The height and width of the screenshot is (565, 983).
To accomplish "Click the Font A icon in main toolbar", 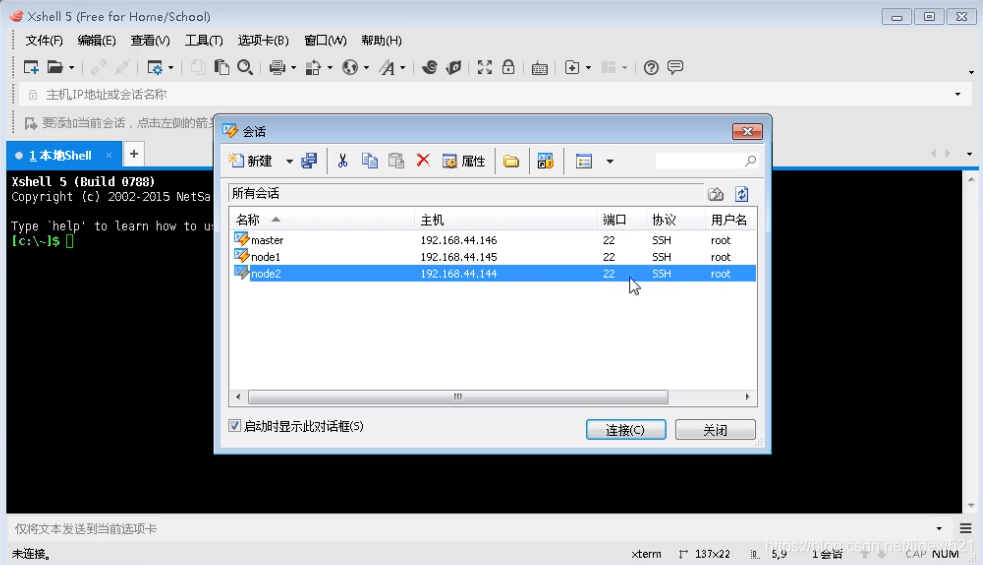I will (387, 67).
